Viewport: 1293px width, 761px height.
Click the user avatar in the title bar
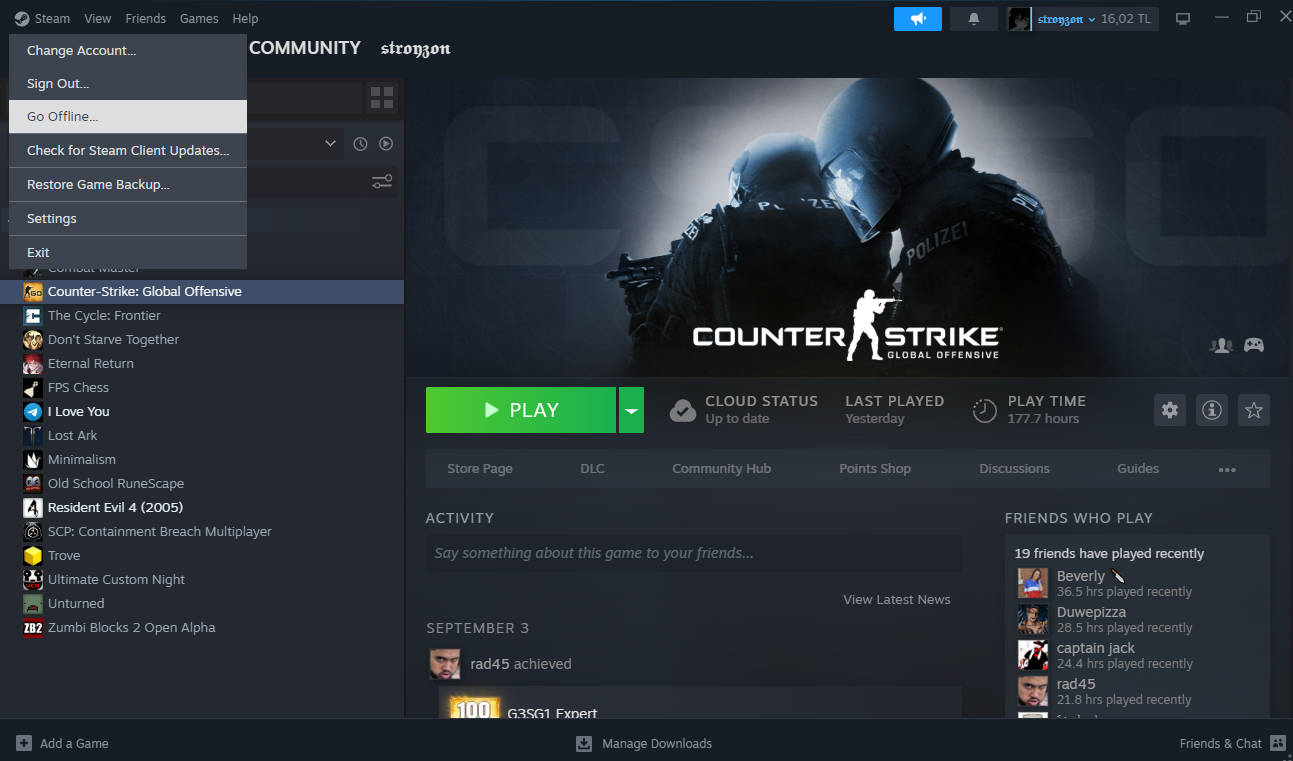point(1019,19)
